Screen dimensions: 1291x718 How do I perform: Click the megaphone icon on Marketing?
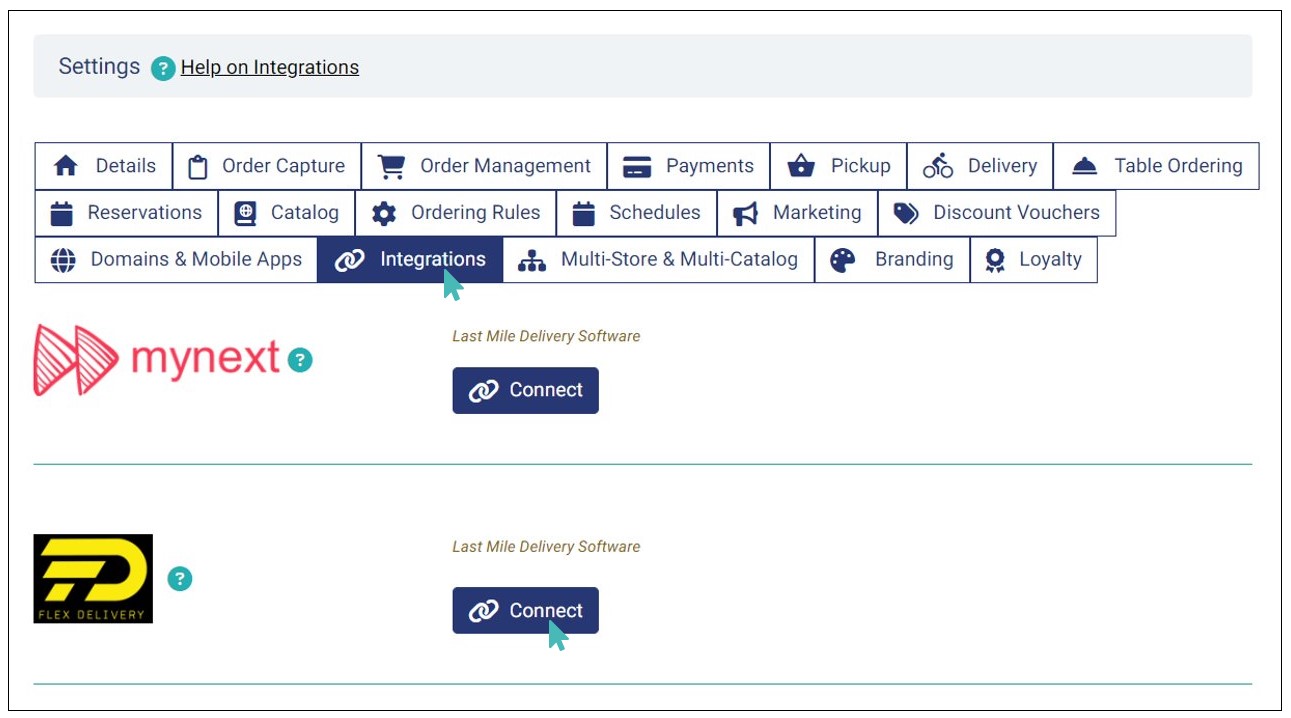click(746, 213)
